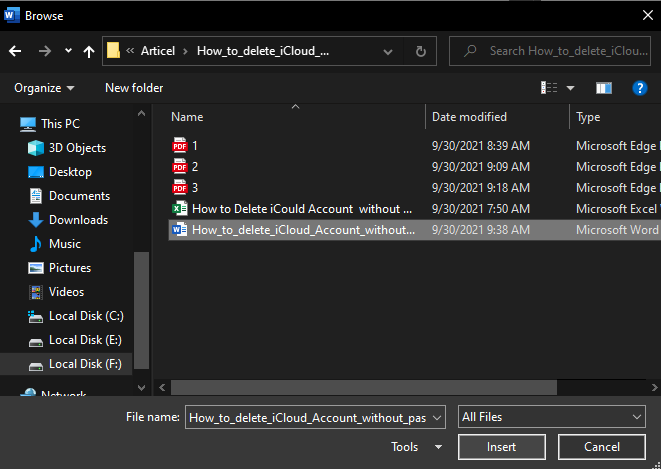Create a New folder
Viewport: 661px width, 469px height.
coord(134,88)
